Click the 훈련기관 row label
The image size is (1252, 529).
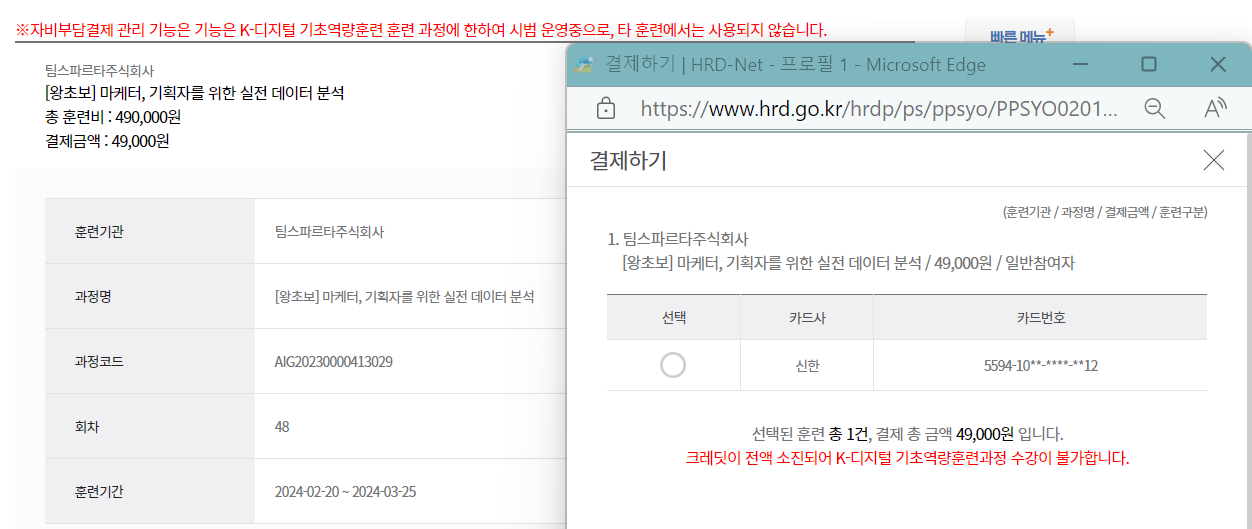99,231
